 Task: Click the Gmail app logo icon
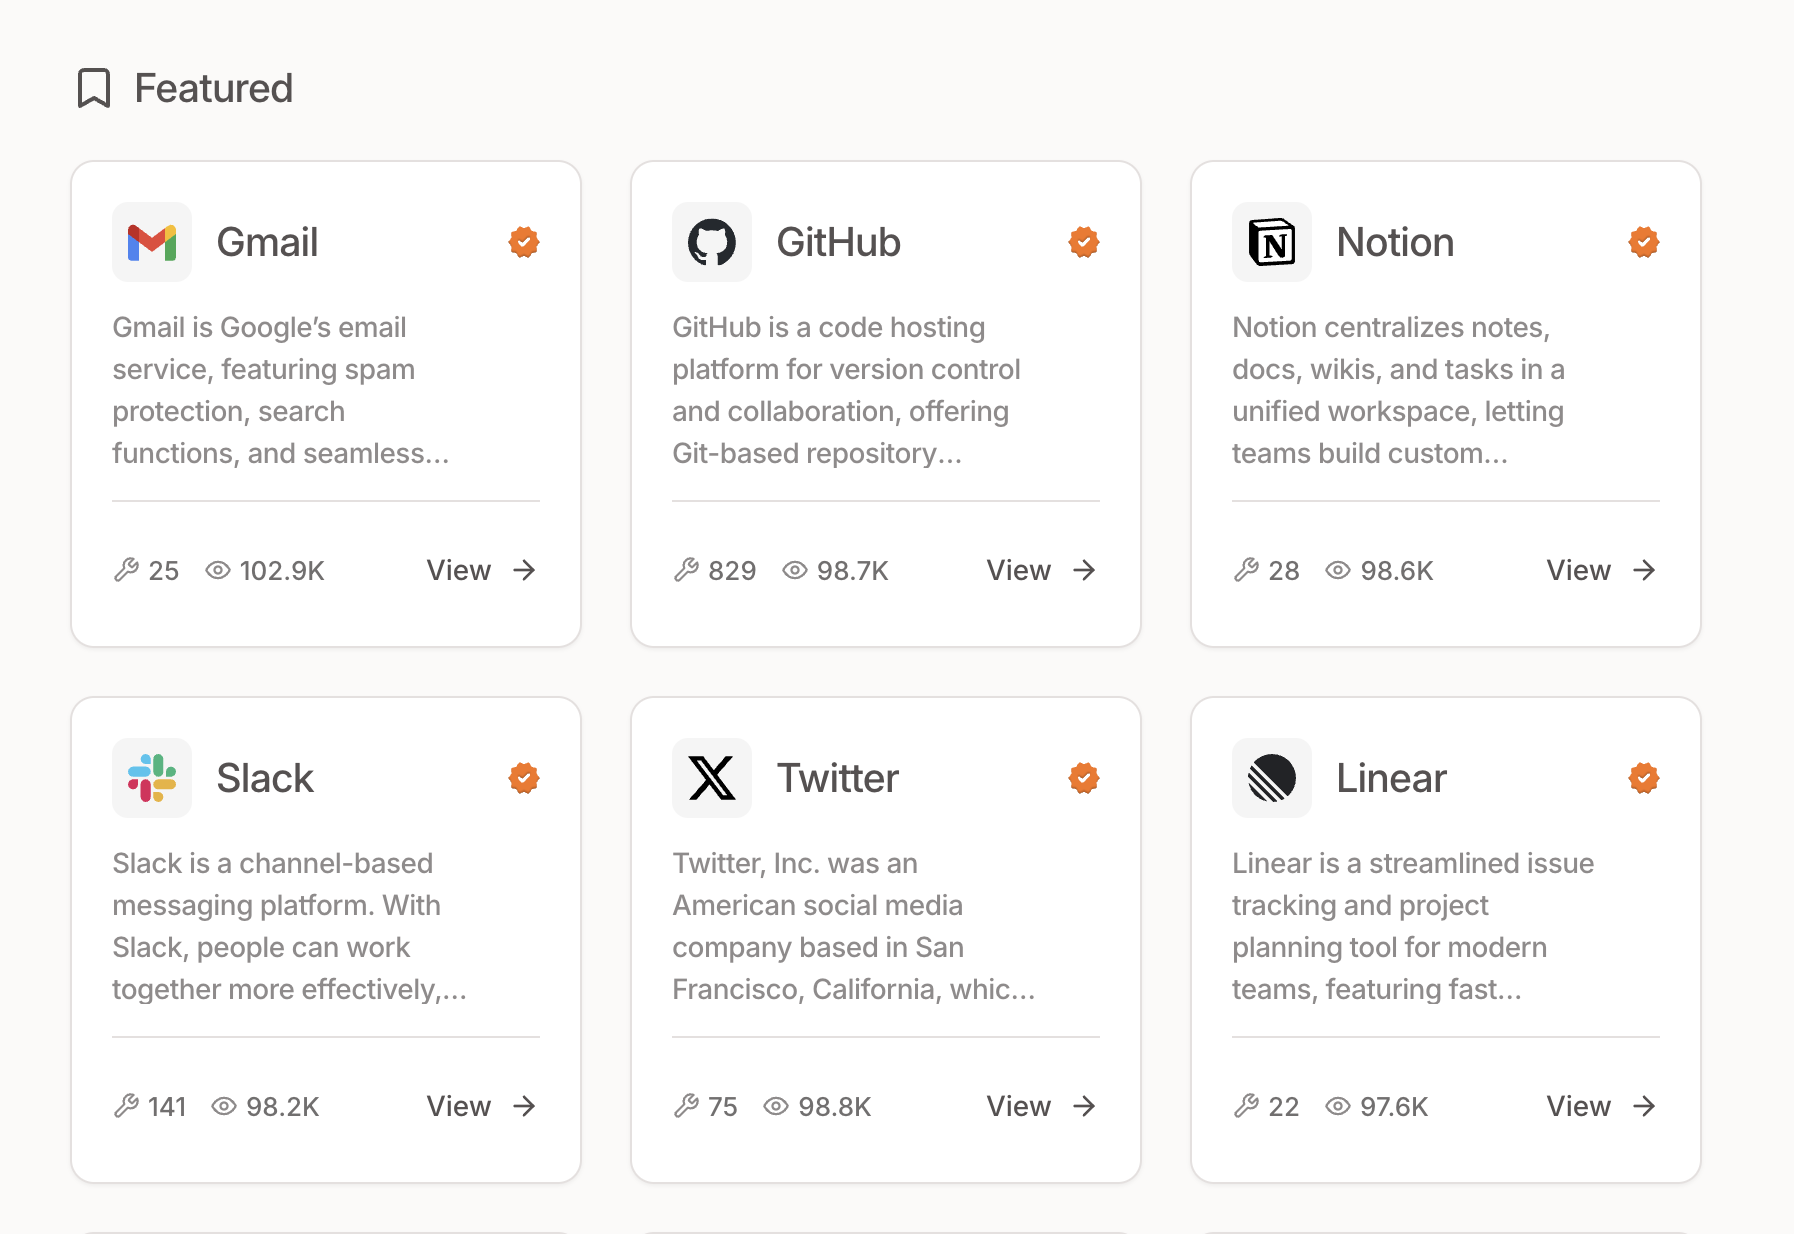pyautogui.click(x=152, y=242)
